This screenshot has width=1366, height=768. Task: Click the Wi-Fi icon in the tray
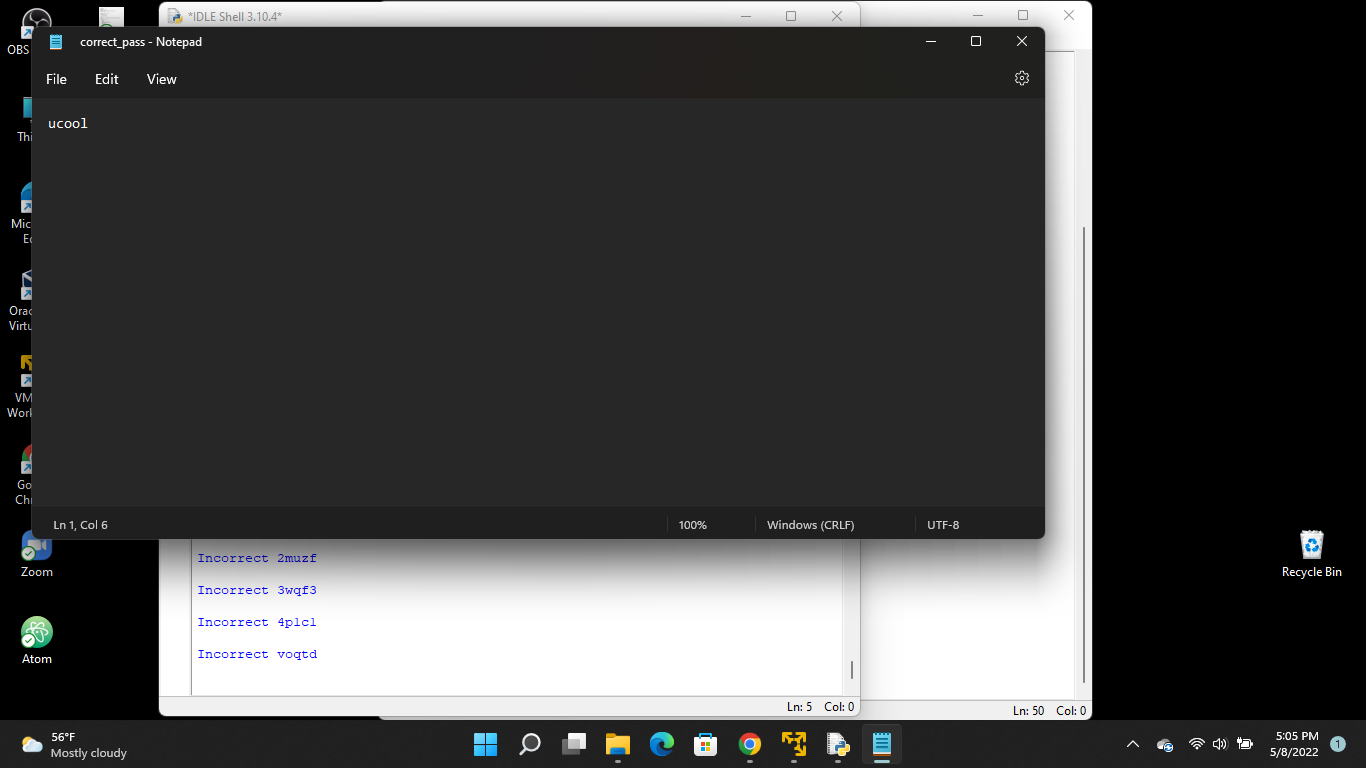pyautogui.click(x=1196, y=744)
